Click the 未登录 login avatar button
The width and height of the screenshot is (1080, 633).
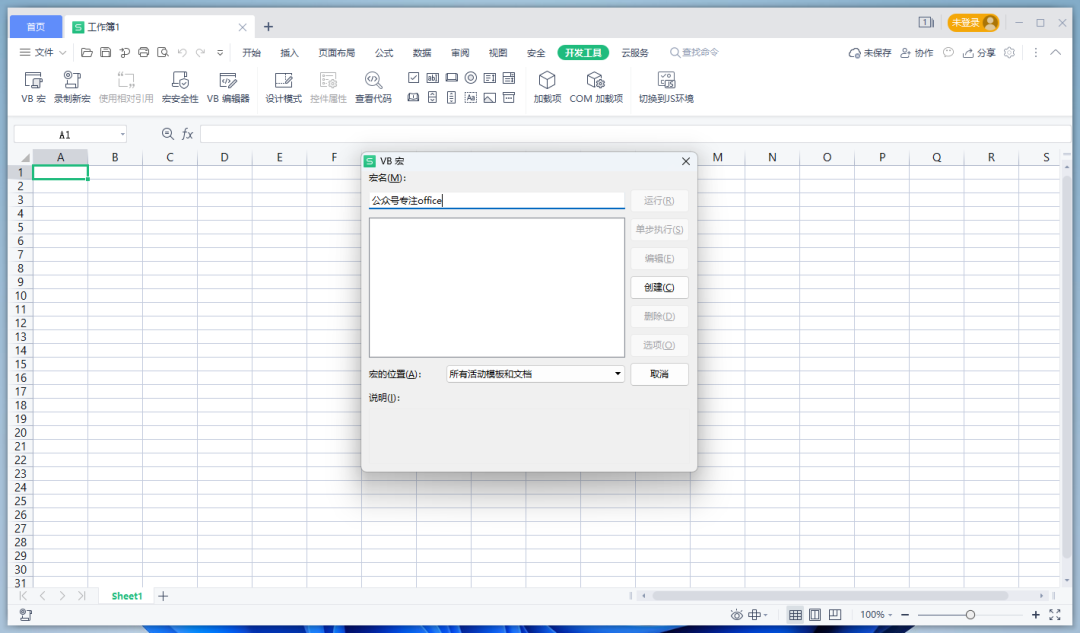pos(973,23)
